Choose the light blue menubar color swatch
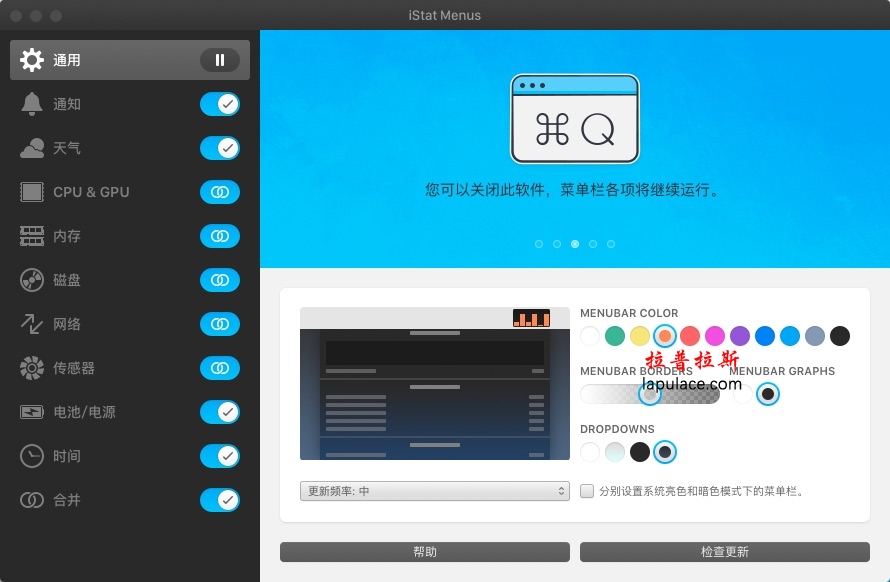 [x=790, y=336]
